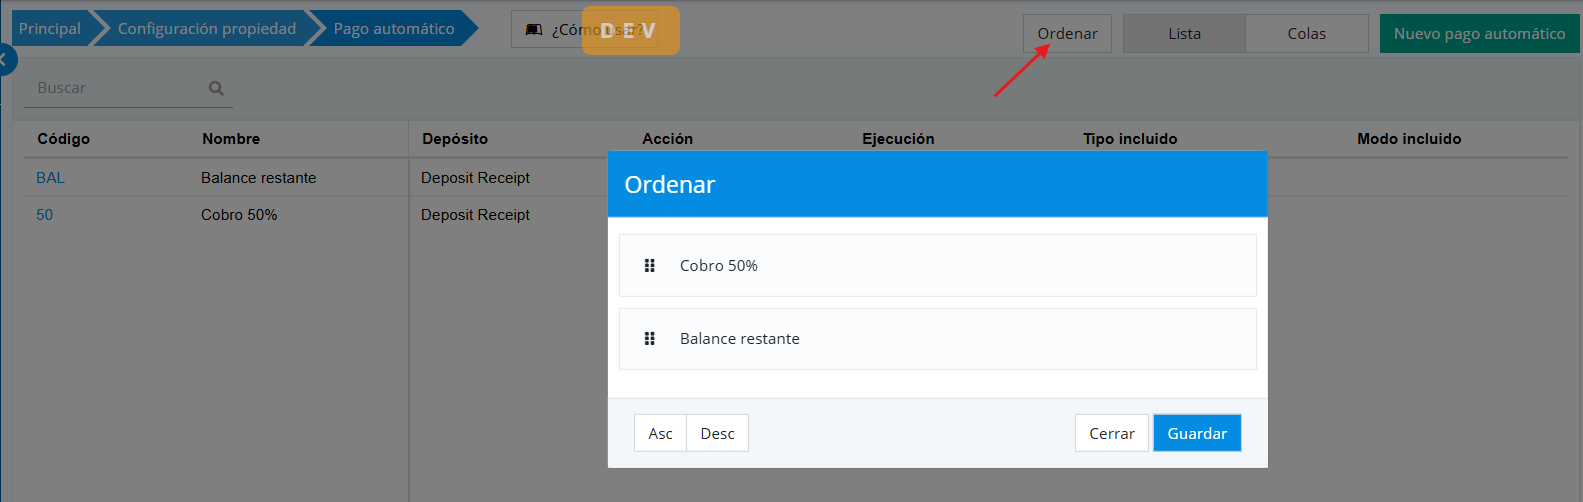The image size is (1583, 502).
Task: Open the 50 code link
Action: [44, 215]
